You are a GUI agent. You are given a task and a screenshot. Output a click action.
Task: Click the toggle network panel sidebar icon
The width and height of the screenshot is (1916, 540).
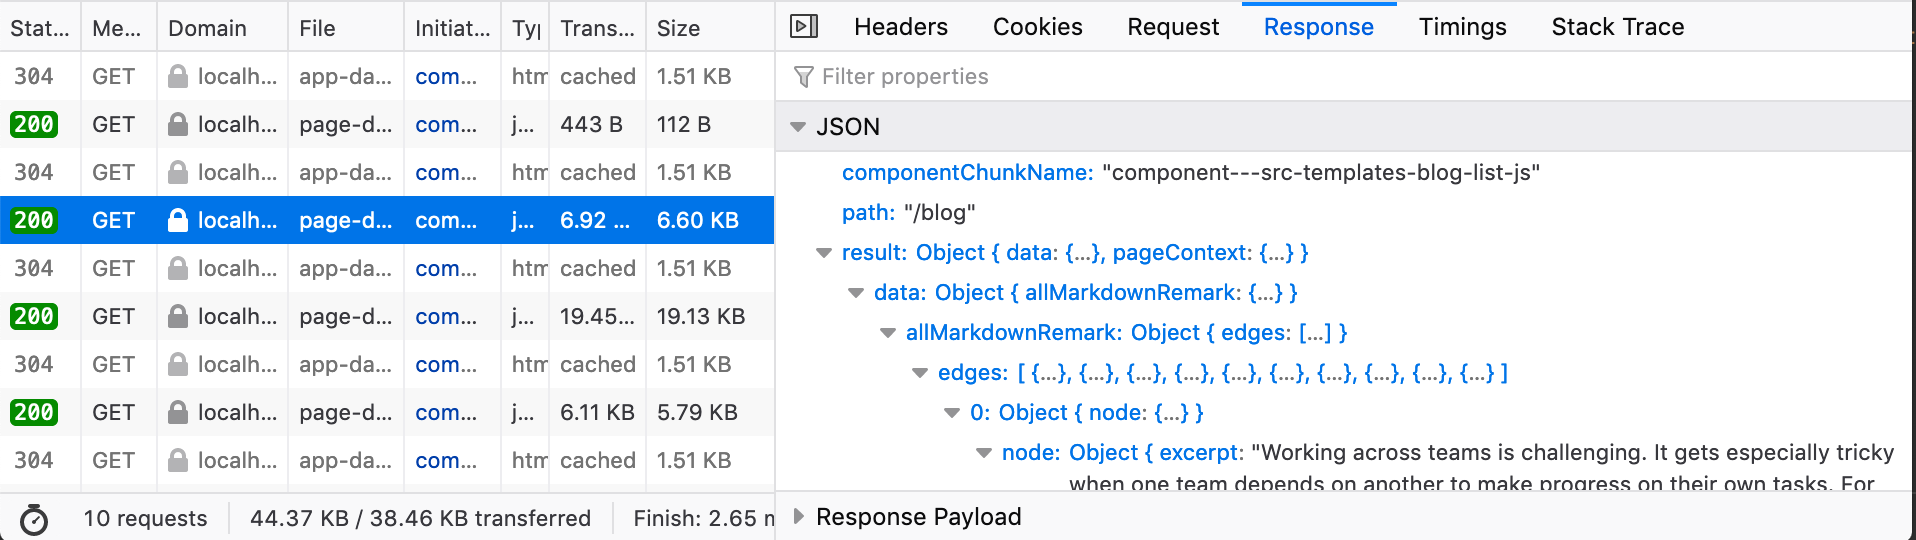[804, 27]
